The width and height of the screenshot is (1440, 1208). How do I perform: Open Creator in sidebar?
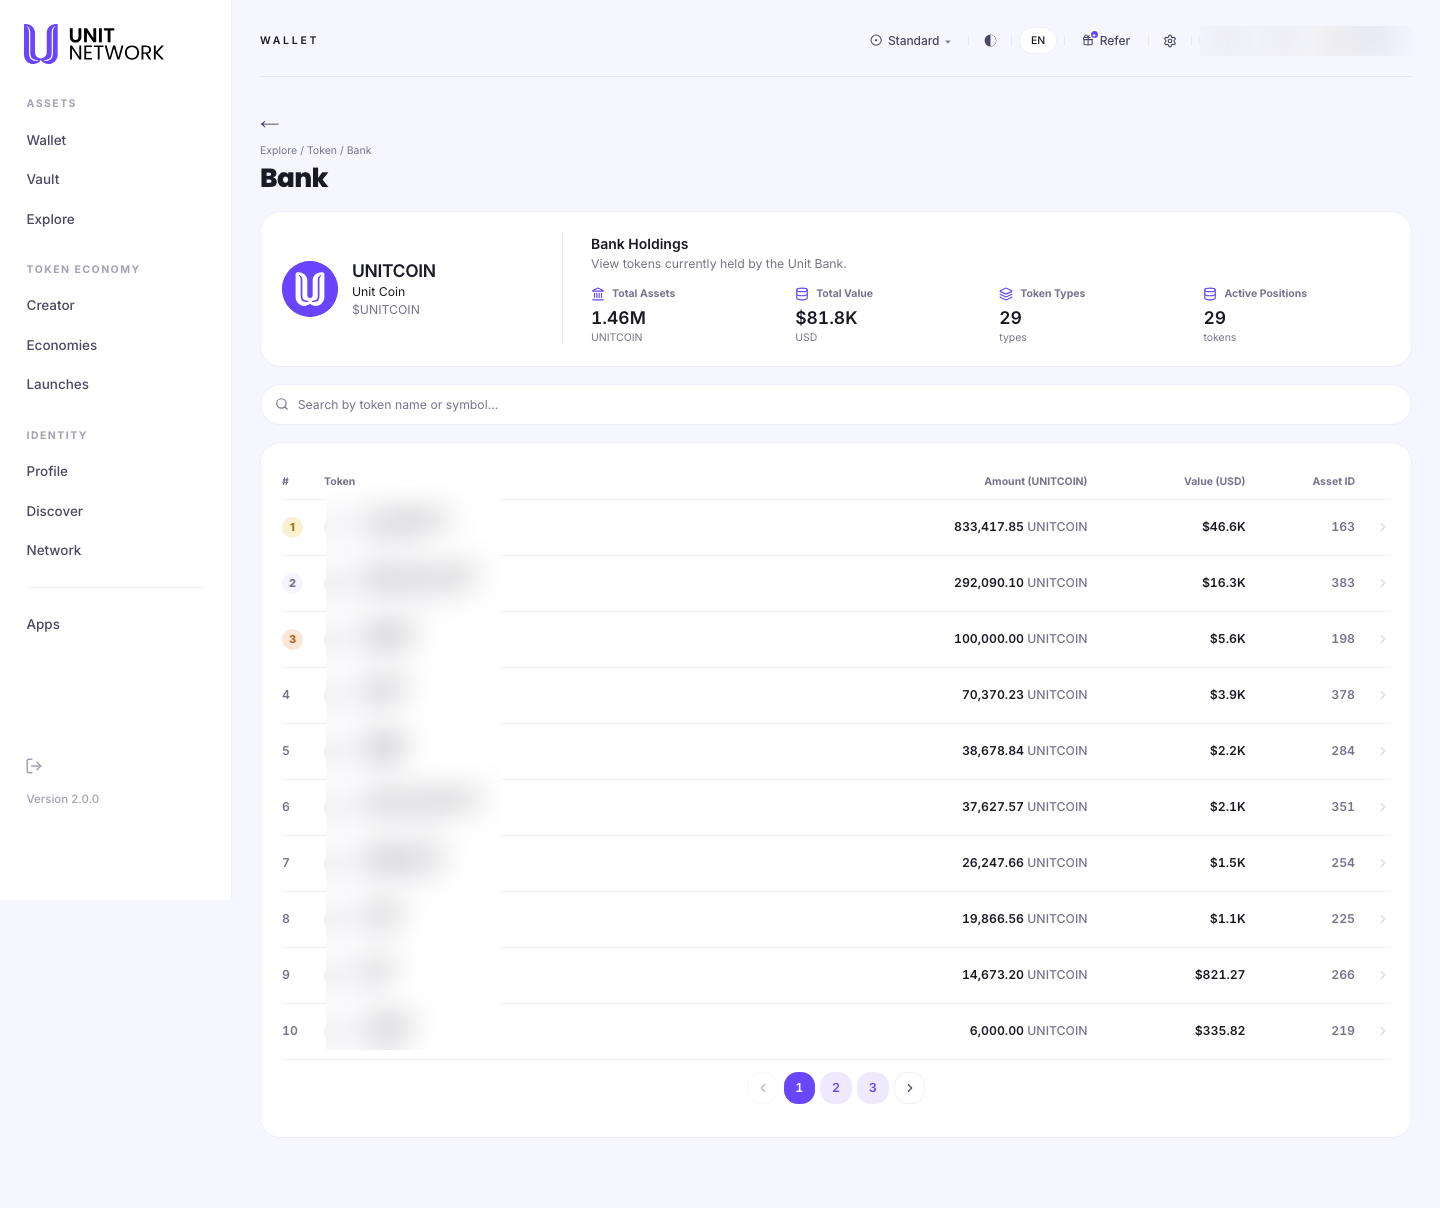pos(50,306)
